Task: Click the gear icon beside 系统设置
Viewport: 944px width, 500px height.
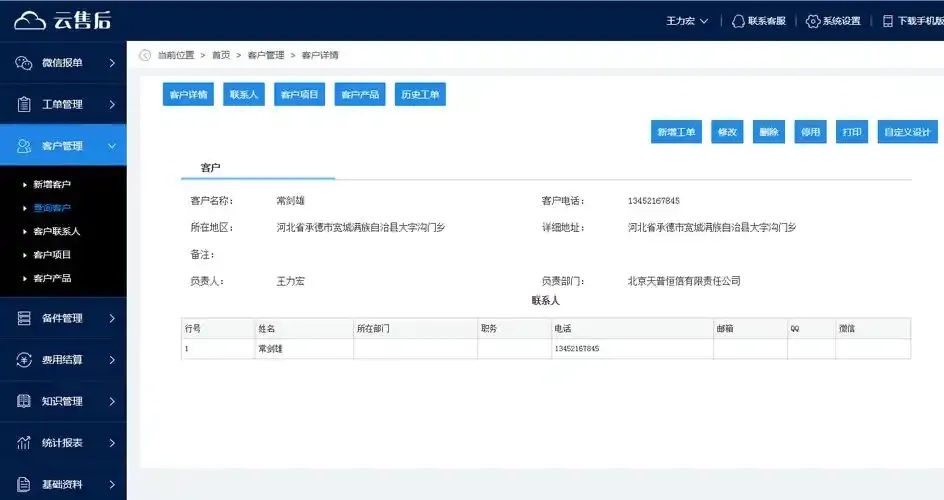Action: pyautogui.click(x=813, y=21)
